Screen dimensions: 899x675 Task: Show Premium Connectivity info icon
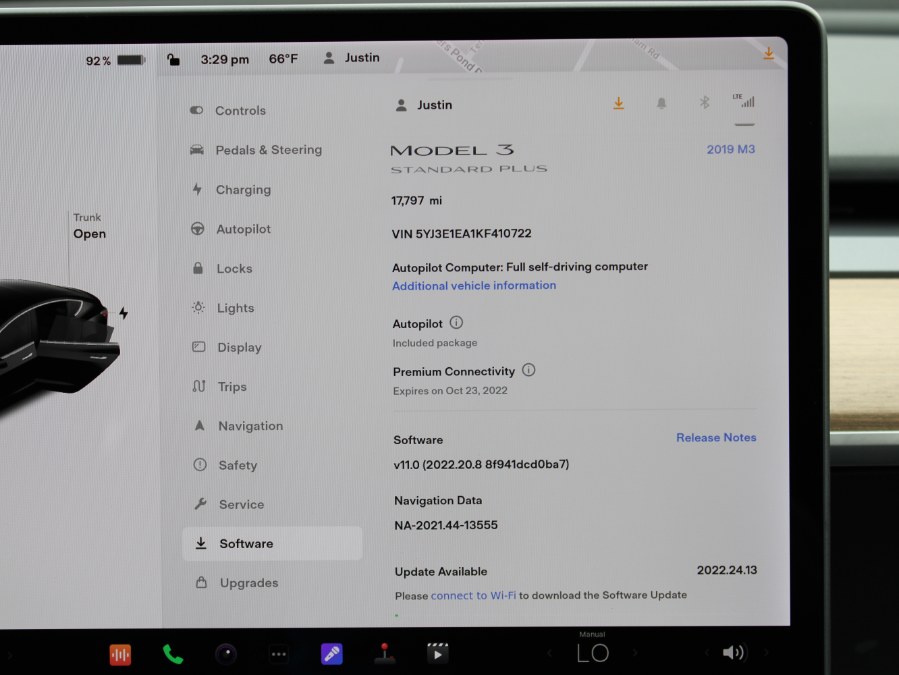click(529, 370)
